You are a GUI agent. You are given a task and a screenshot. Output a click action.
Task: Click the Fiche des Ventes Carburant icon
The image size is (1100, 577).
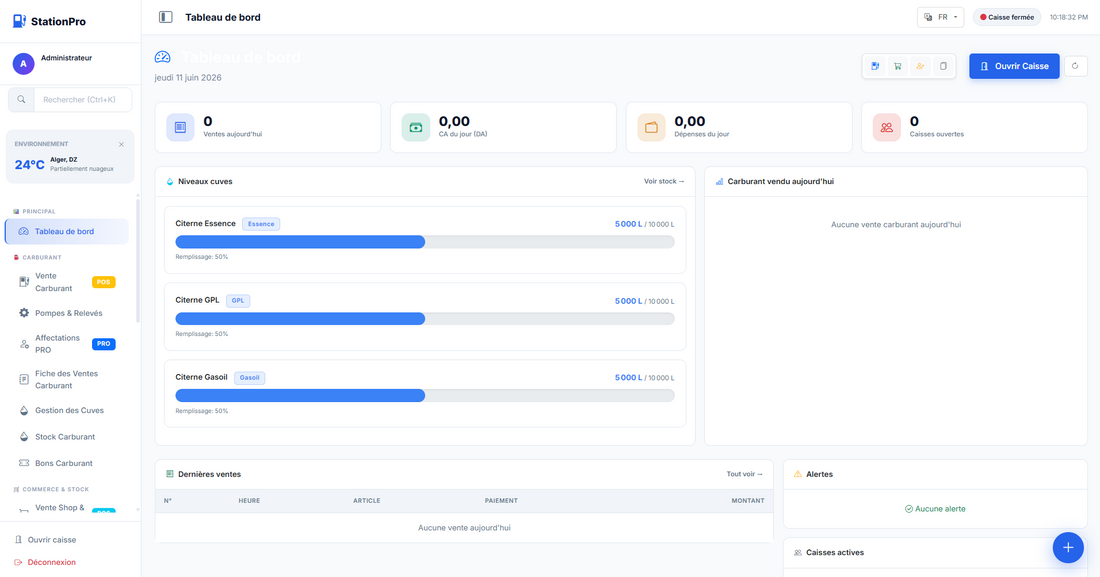point(24,380)
